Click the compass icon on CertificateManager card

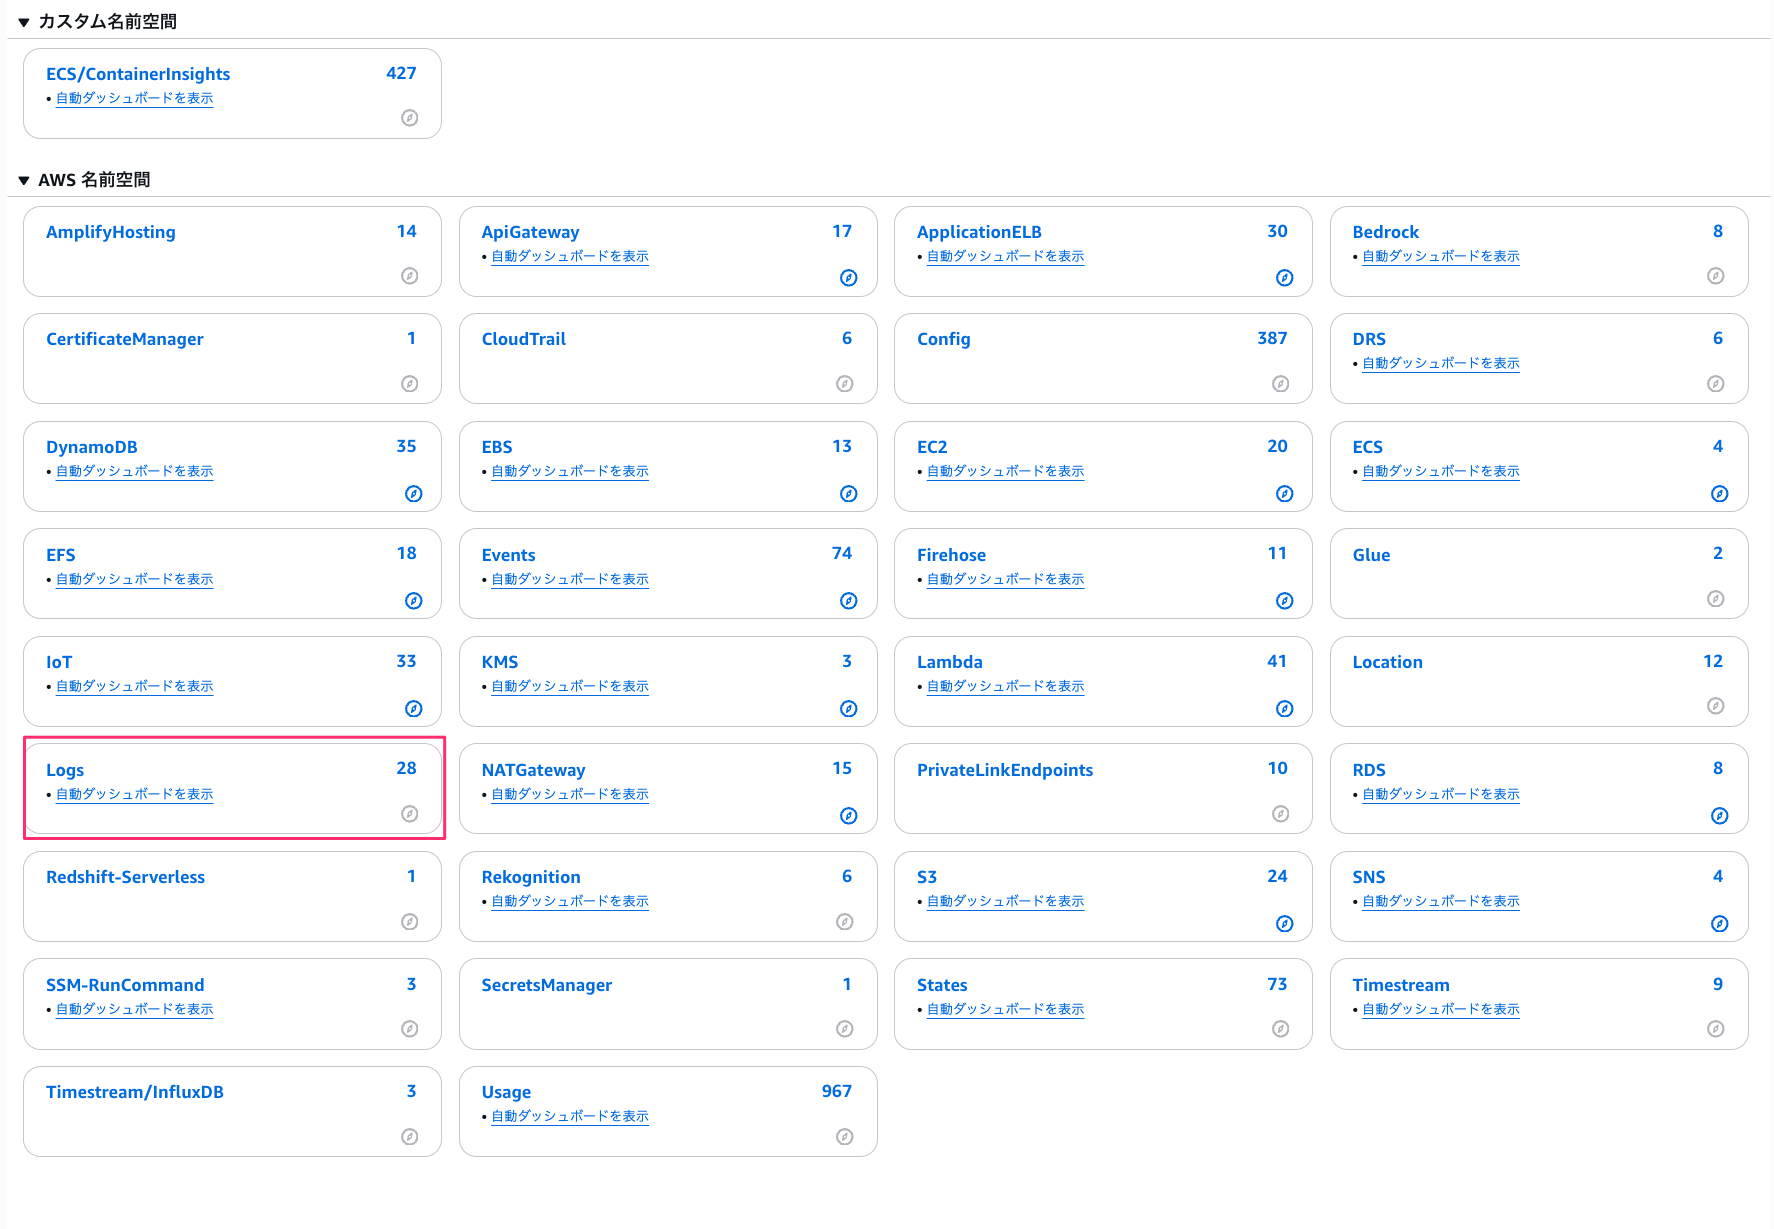tap(410, 384)
